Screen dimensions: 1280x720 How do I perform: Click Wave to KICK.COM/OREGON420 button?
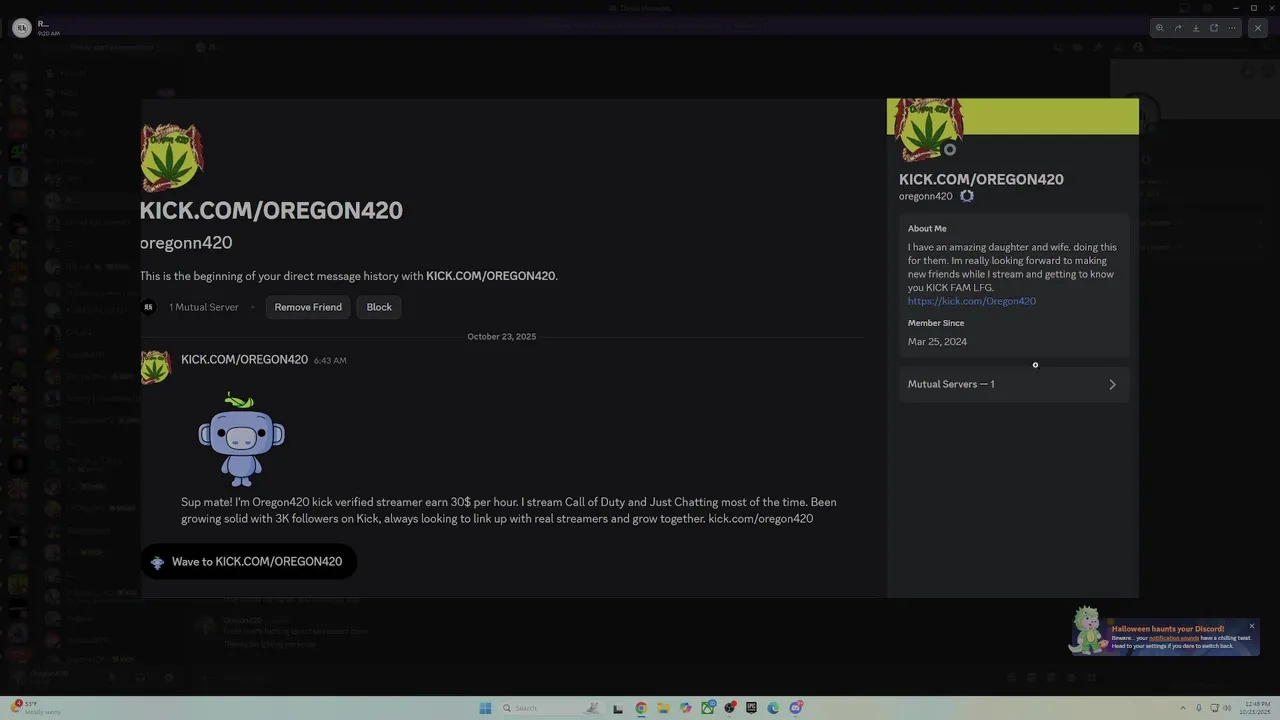(x=248, y=562)
